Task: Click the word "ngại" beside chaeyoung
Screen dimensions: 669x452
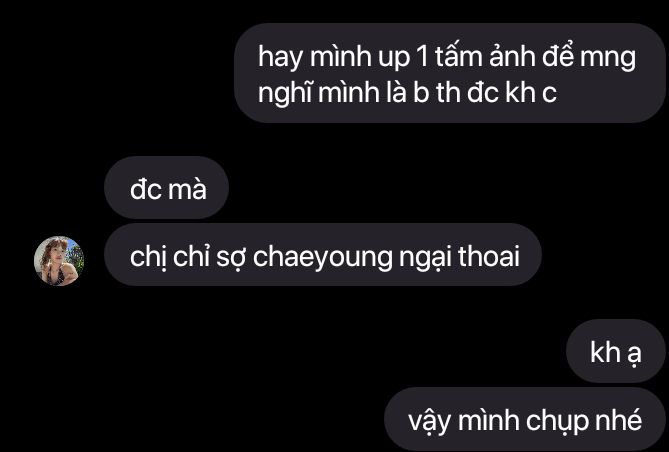Action: [x=425, y=257]
